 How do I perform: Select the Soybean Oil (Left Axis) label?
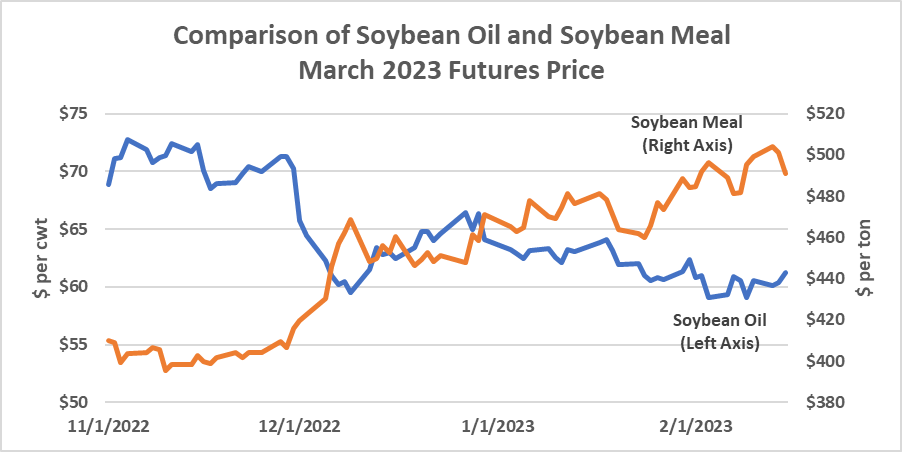tap(720, 332)
